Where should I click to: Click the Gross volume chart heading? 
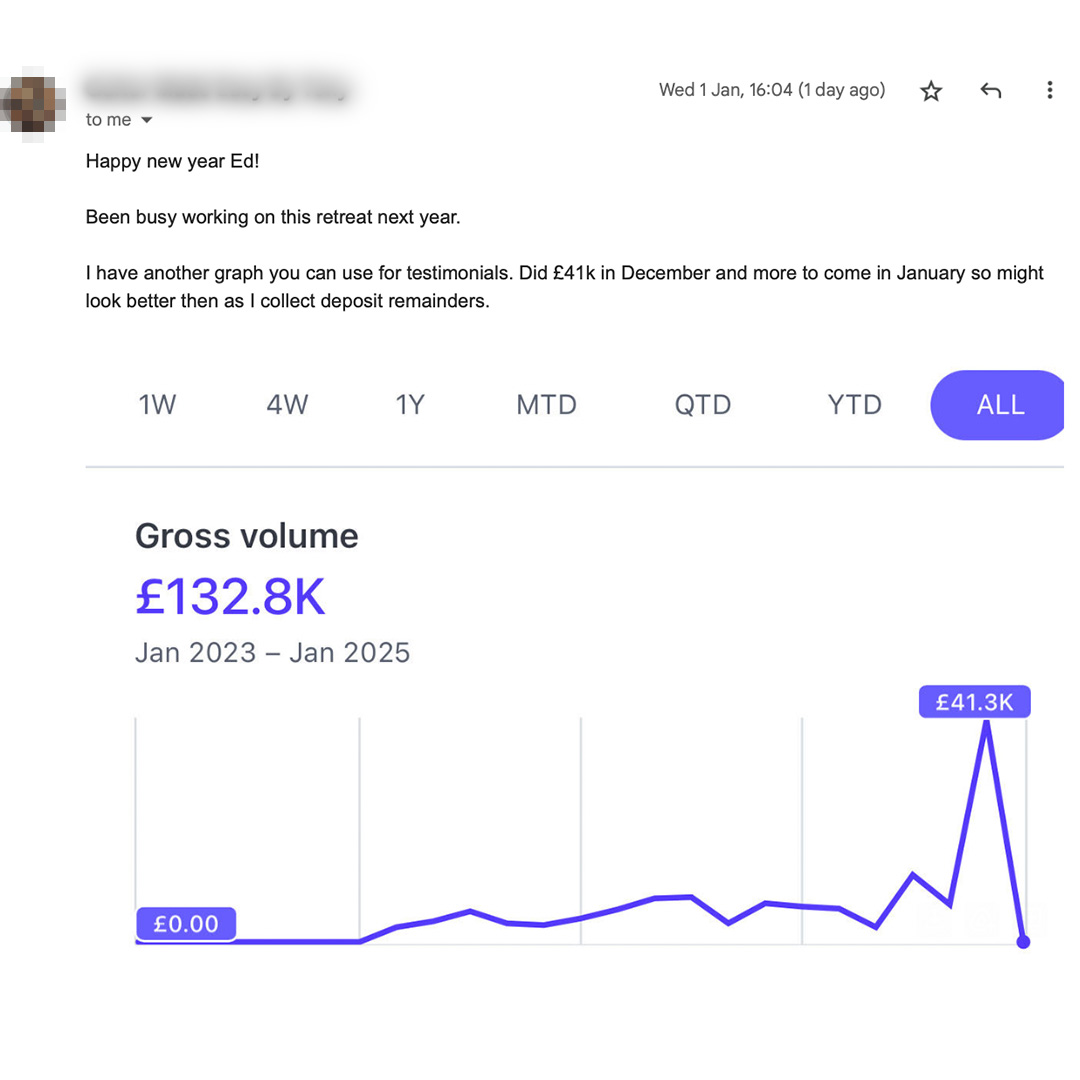[247, 536]
